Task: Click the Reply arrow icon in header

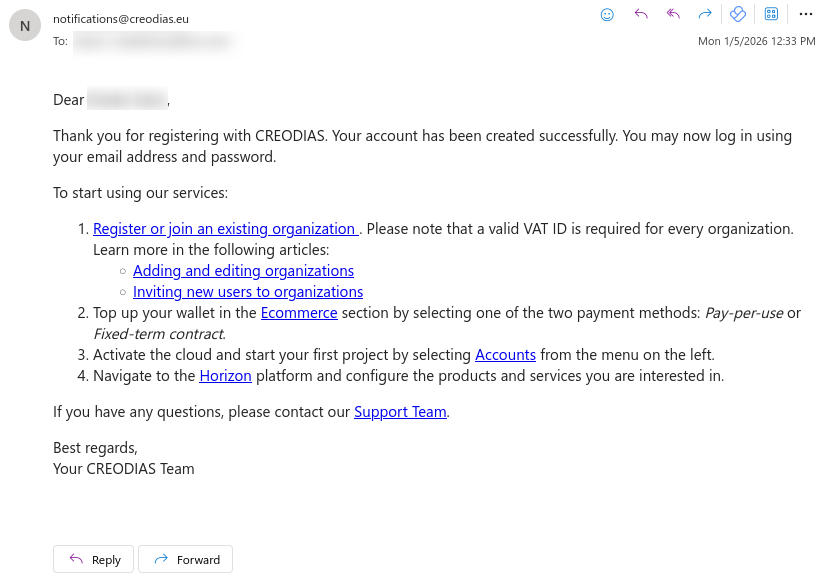Action: 641,14
